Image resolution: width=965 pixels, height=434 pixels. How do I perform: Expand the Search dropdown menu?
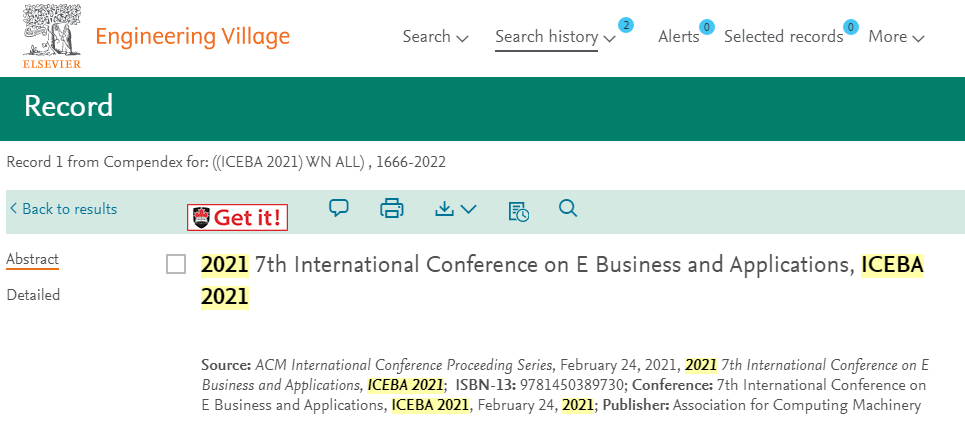[435, 37]
